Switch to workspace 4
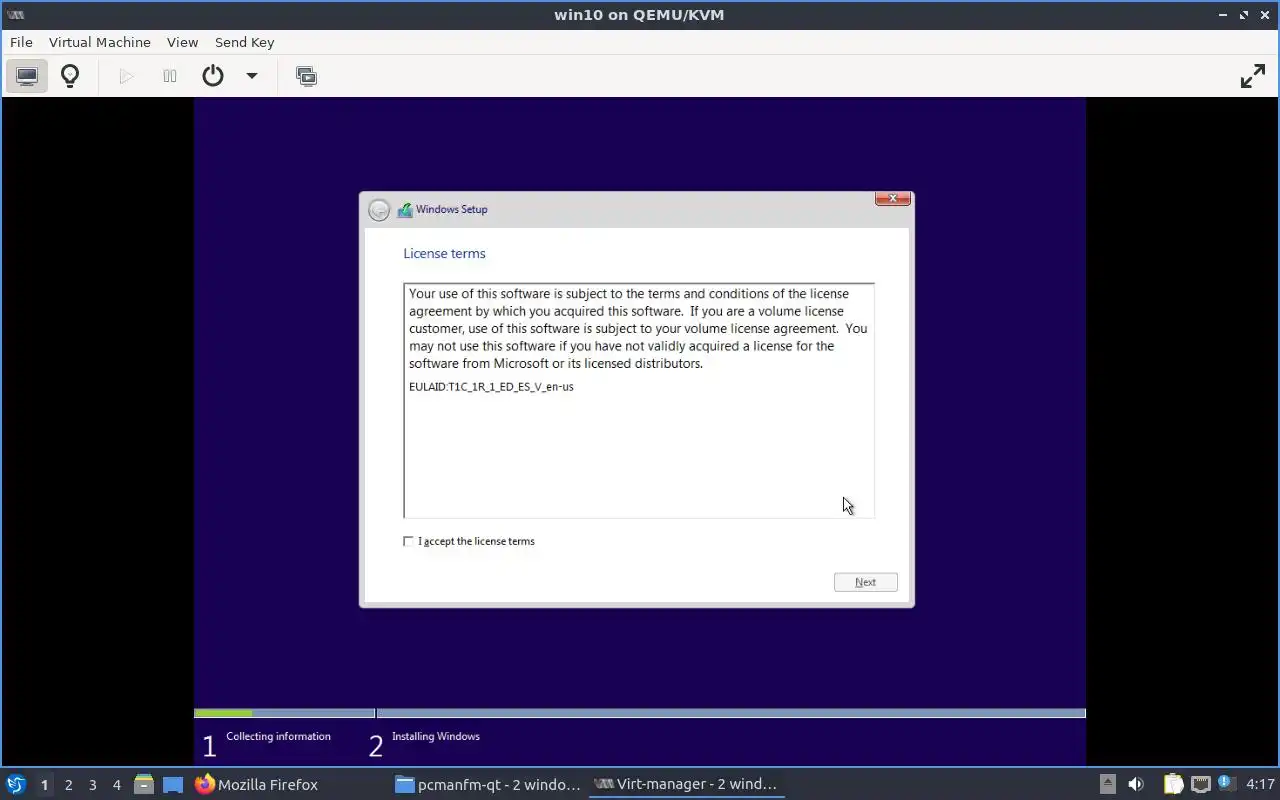 [x=116, y=785]
